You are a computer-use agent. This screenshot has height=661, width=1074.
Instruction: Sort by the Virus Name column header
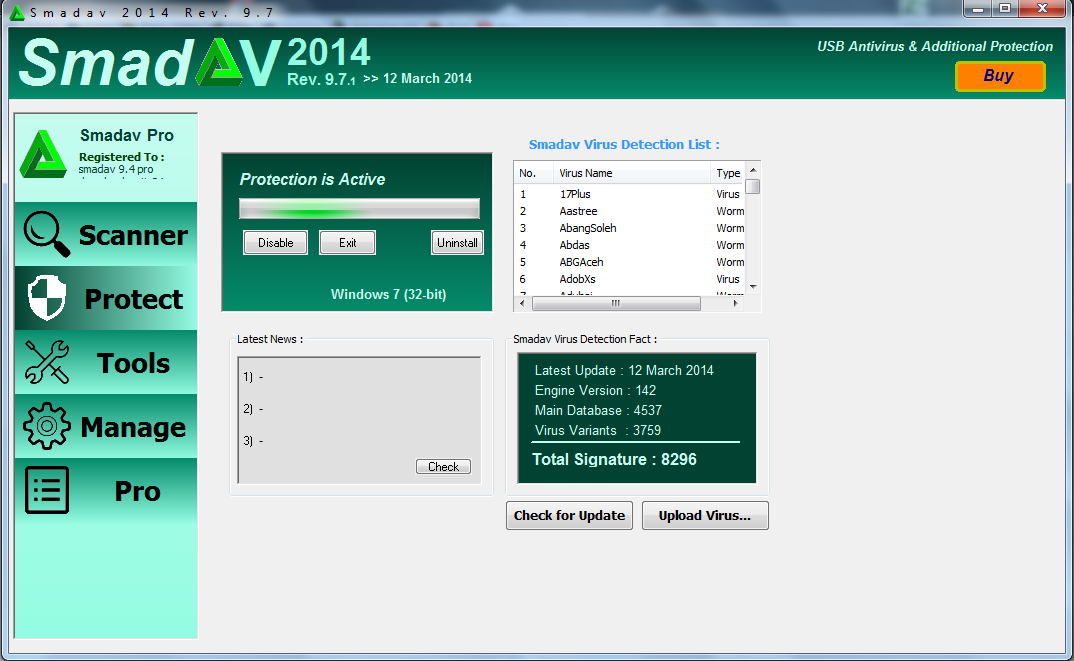(x=632, y=173)
